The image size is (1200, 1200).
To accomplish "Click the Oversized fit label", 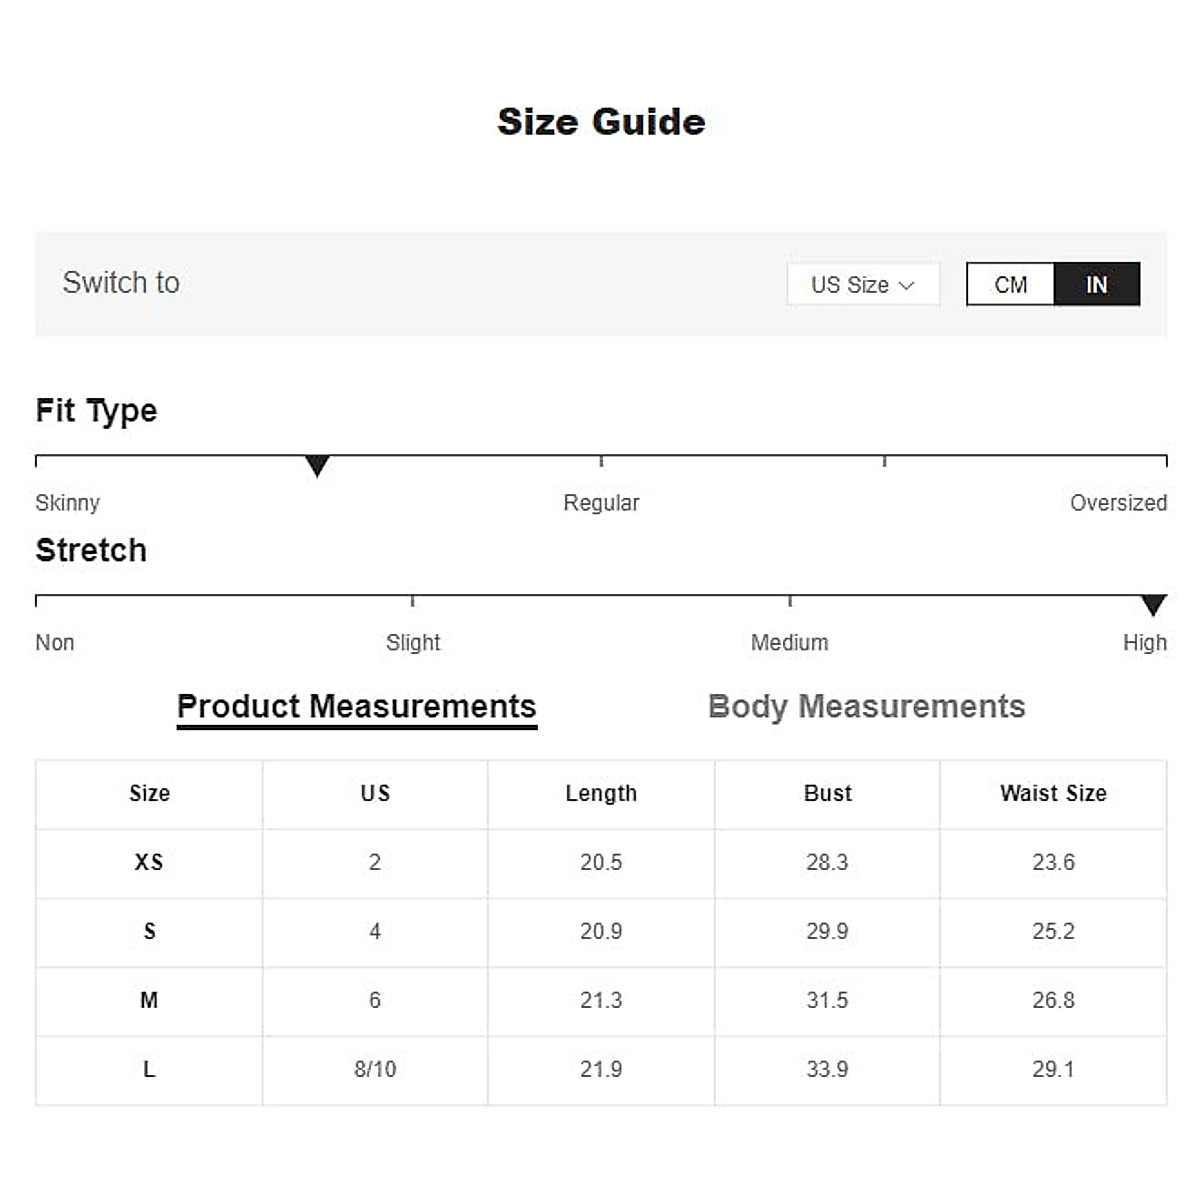I will [1118, 503].
